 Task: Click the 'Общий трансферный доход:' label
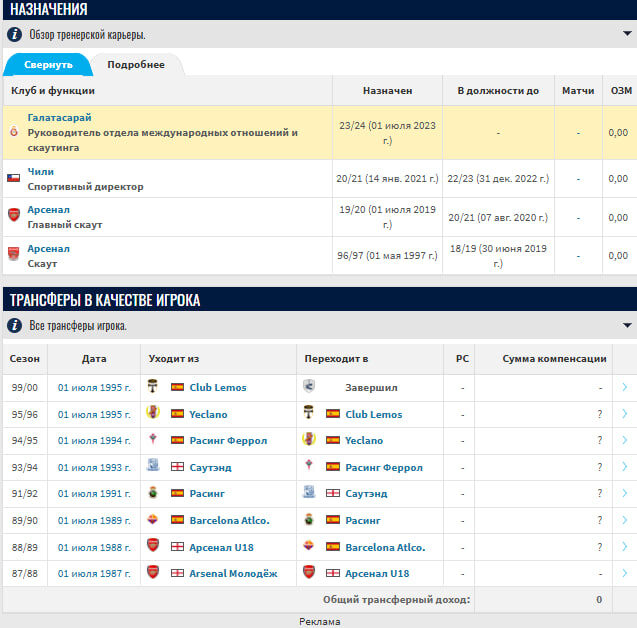(x=396, y=600)
